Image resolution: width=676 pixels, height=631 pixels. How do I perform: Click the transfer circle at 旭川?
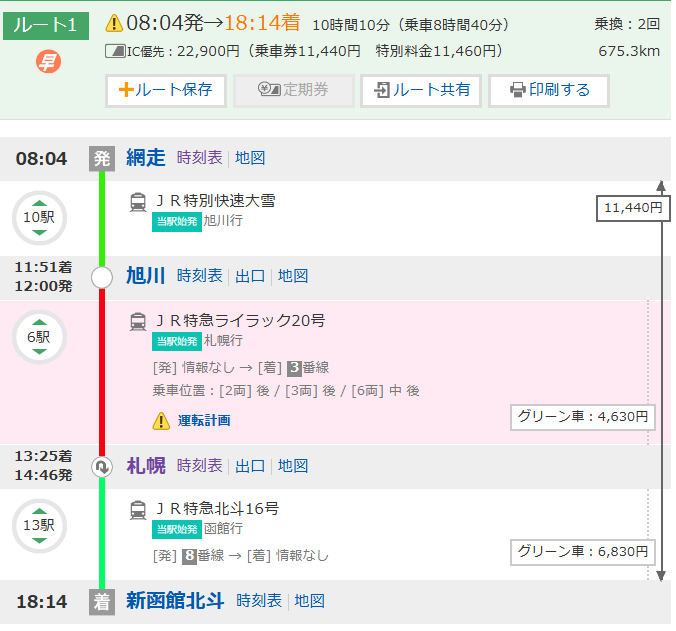(102, 278)
